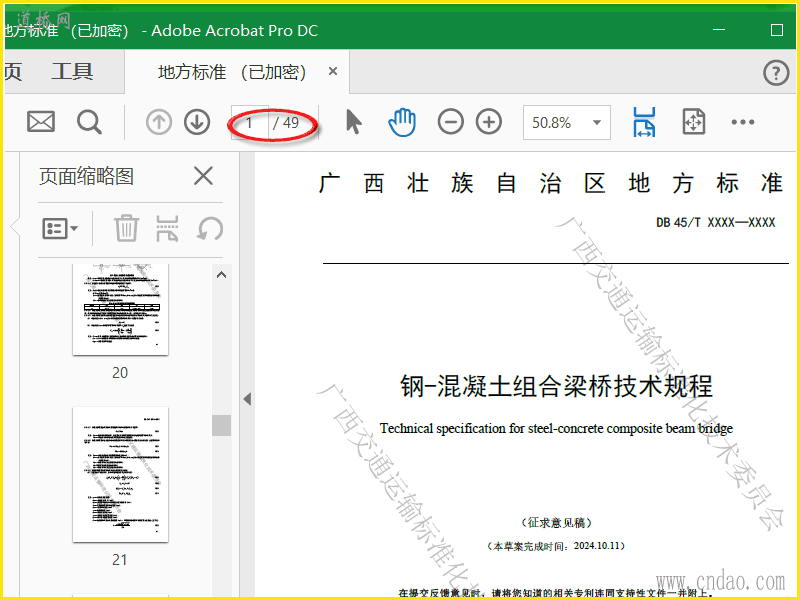Click the thumbnail scrollbar up arrow
Screen dimensions: 800x600
point(221,275)
